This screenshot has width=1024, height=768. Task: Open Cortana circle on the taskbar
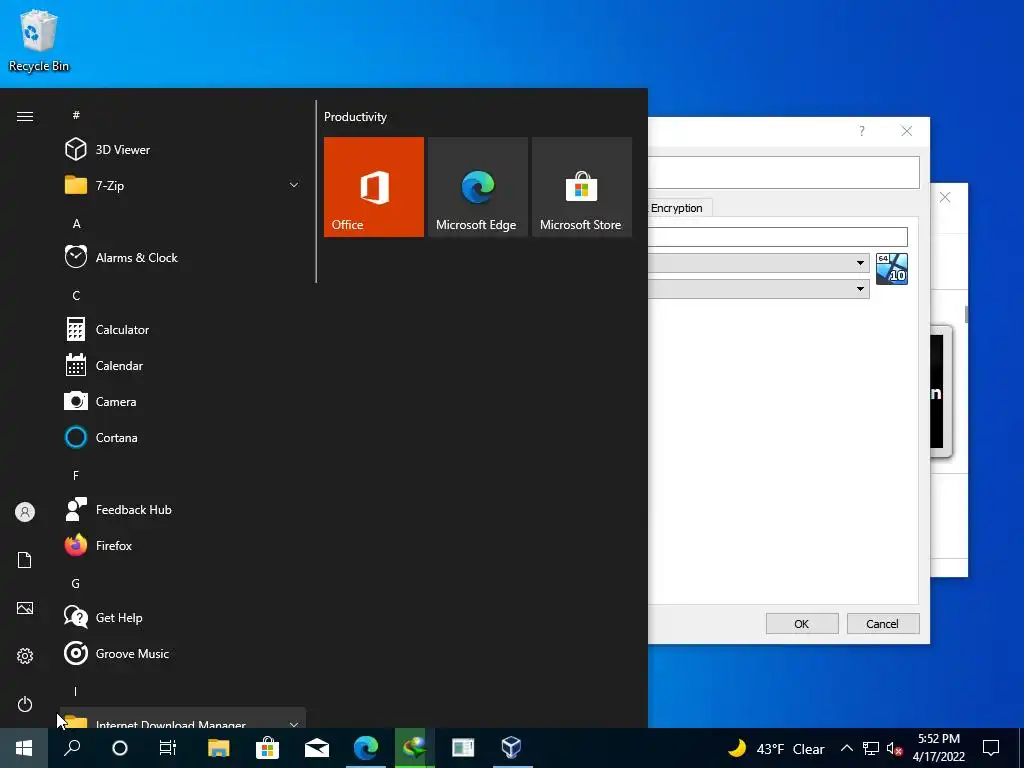pos(120,748)
